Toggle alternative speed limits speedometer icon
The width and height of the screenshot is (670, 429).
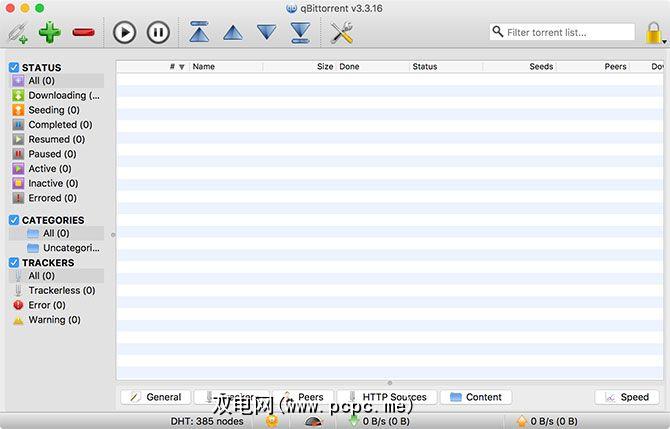pyautogui.click(x=314, y=422)
